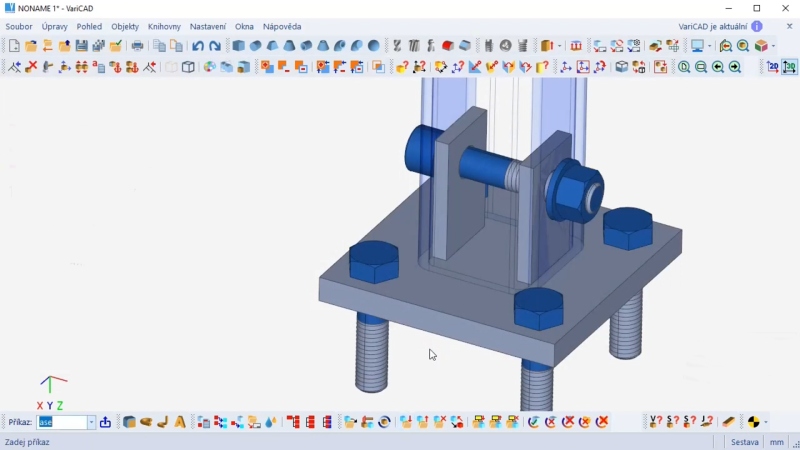Click the Sestava status bar field
The height and width of the screenshot is (450, 800).
(x=744, y=442)
